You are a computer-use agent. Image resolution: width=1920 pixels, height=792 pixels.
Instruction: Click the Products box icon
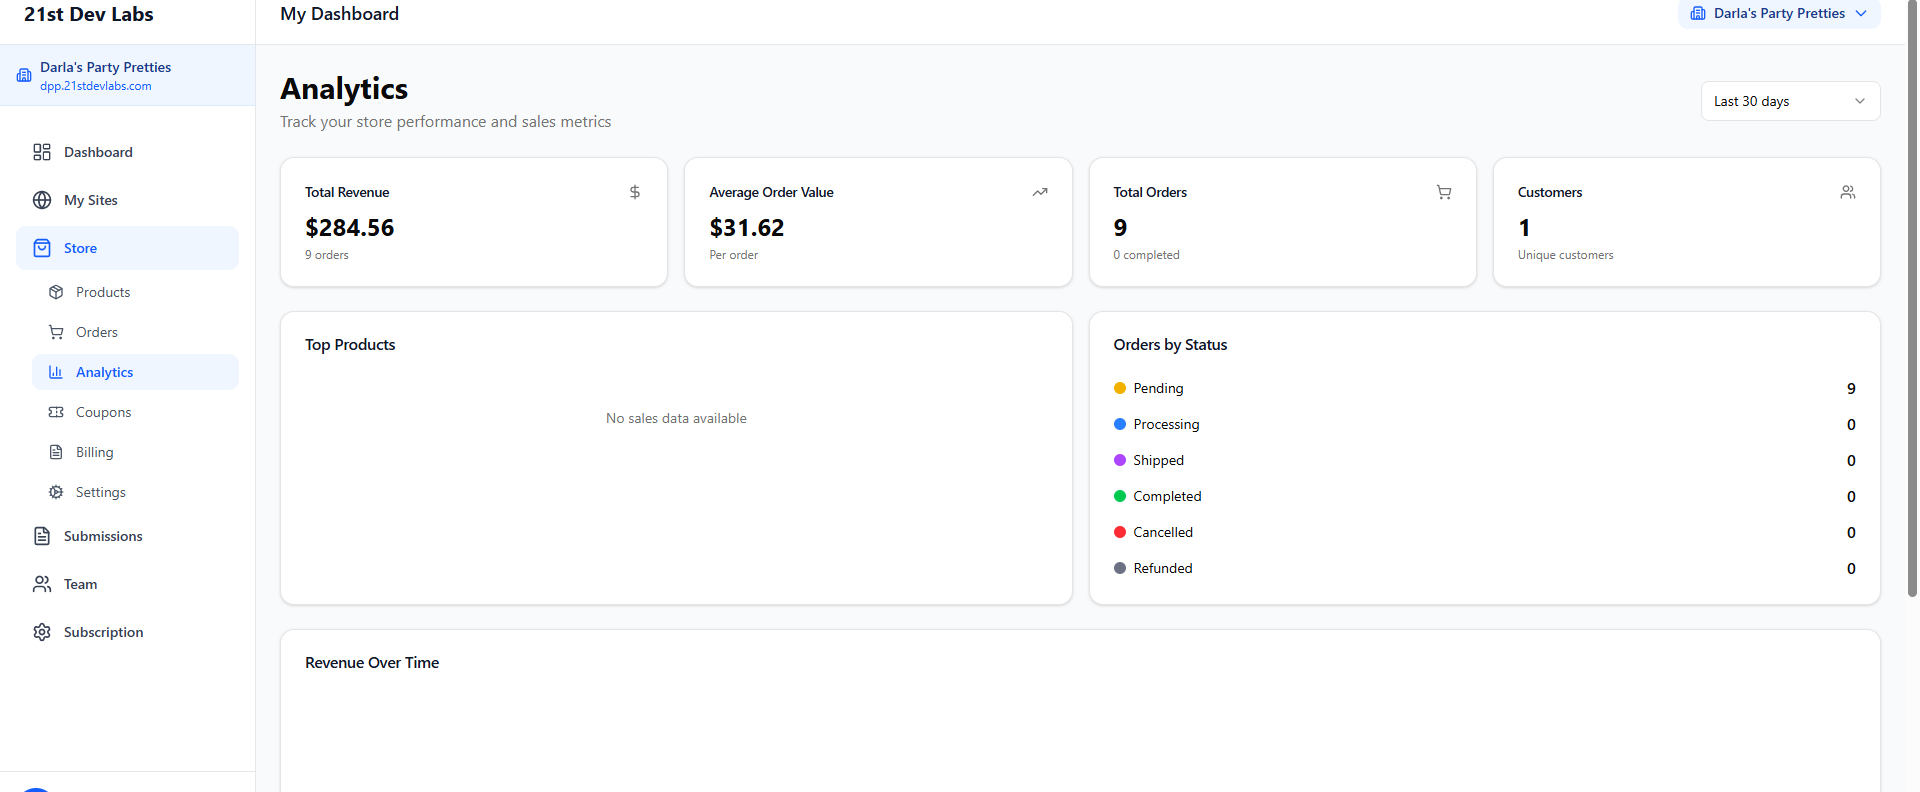[56, 292]
